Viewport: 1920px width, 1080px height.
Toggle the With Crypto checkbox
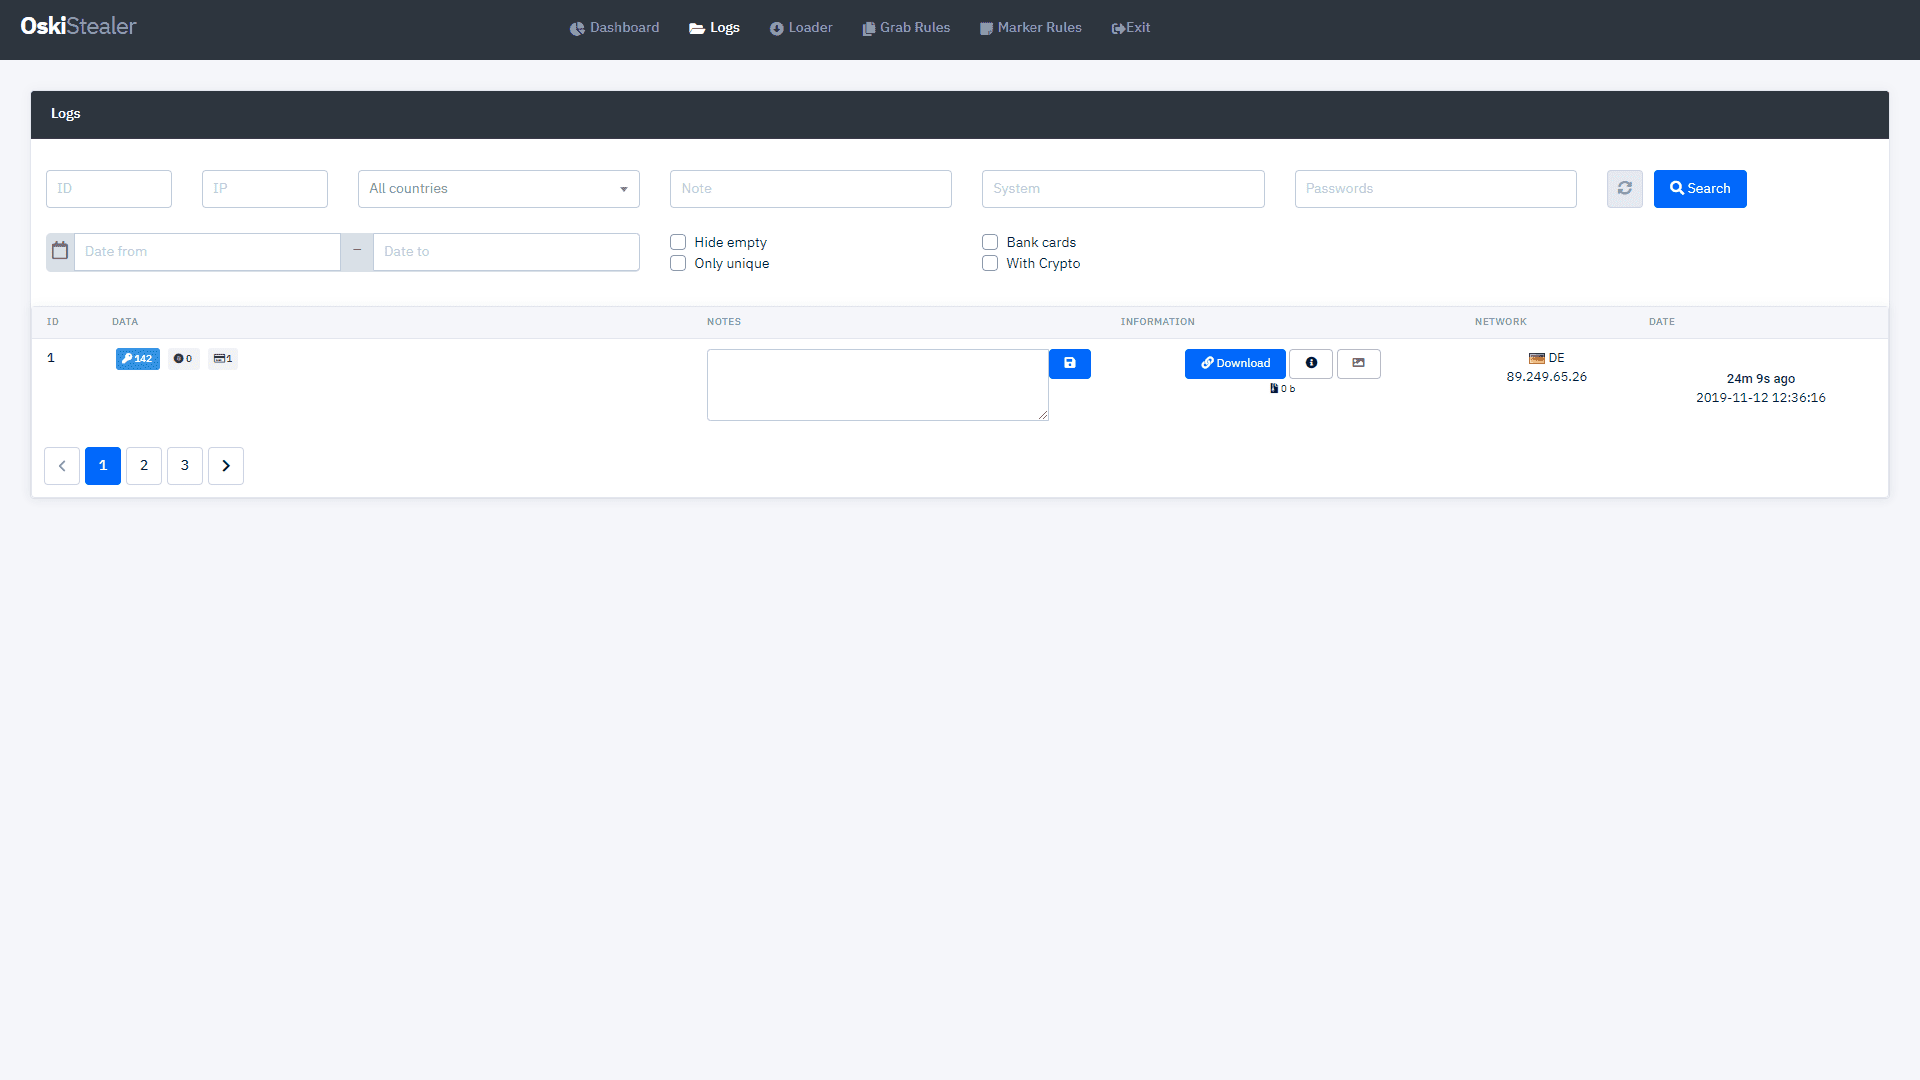(x=990, y=264)
